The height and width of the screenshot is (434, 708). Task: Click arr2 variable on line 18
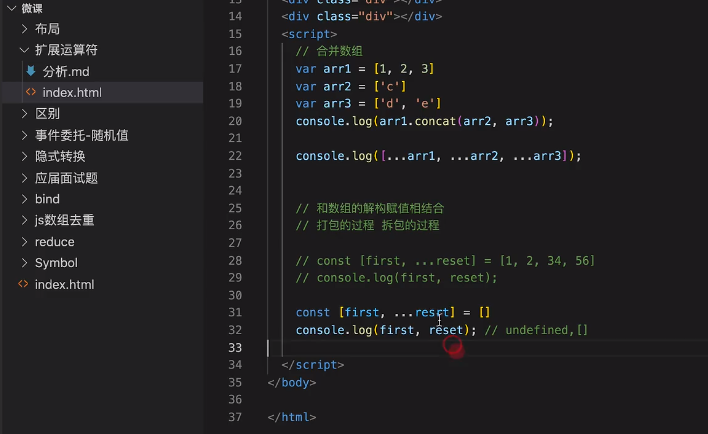point(337,86)
